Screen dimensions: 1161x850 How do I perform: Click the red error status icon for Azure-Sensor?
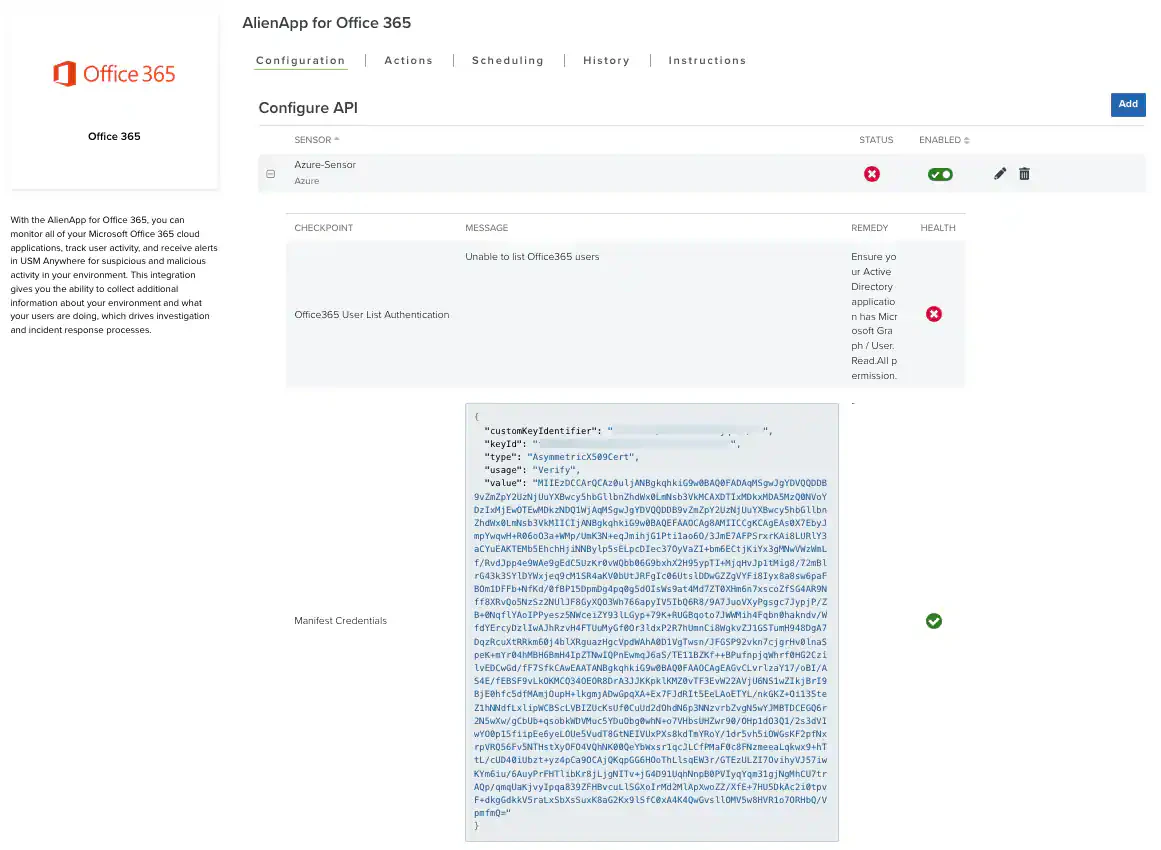click(871, 174)
